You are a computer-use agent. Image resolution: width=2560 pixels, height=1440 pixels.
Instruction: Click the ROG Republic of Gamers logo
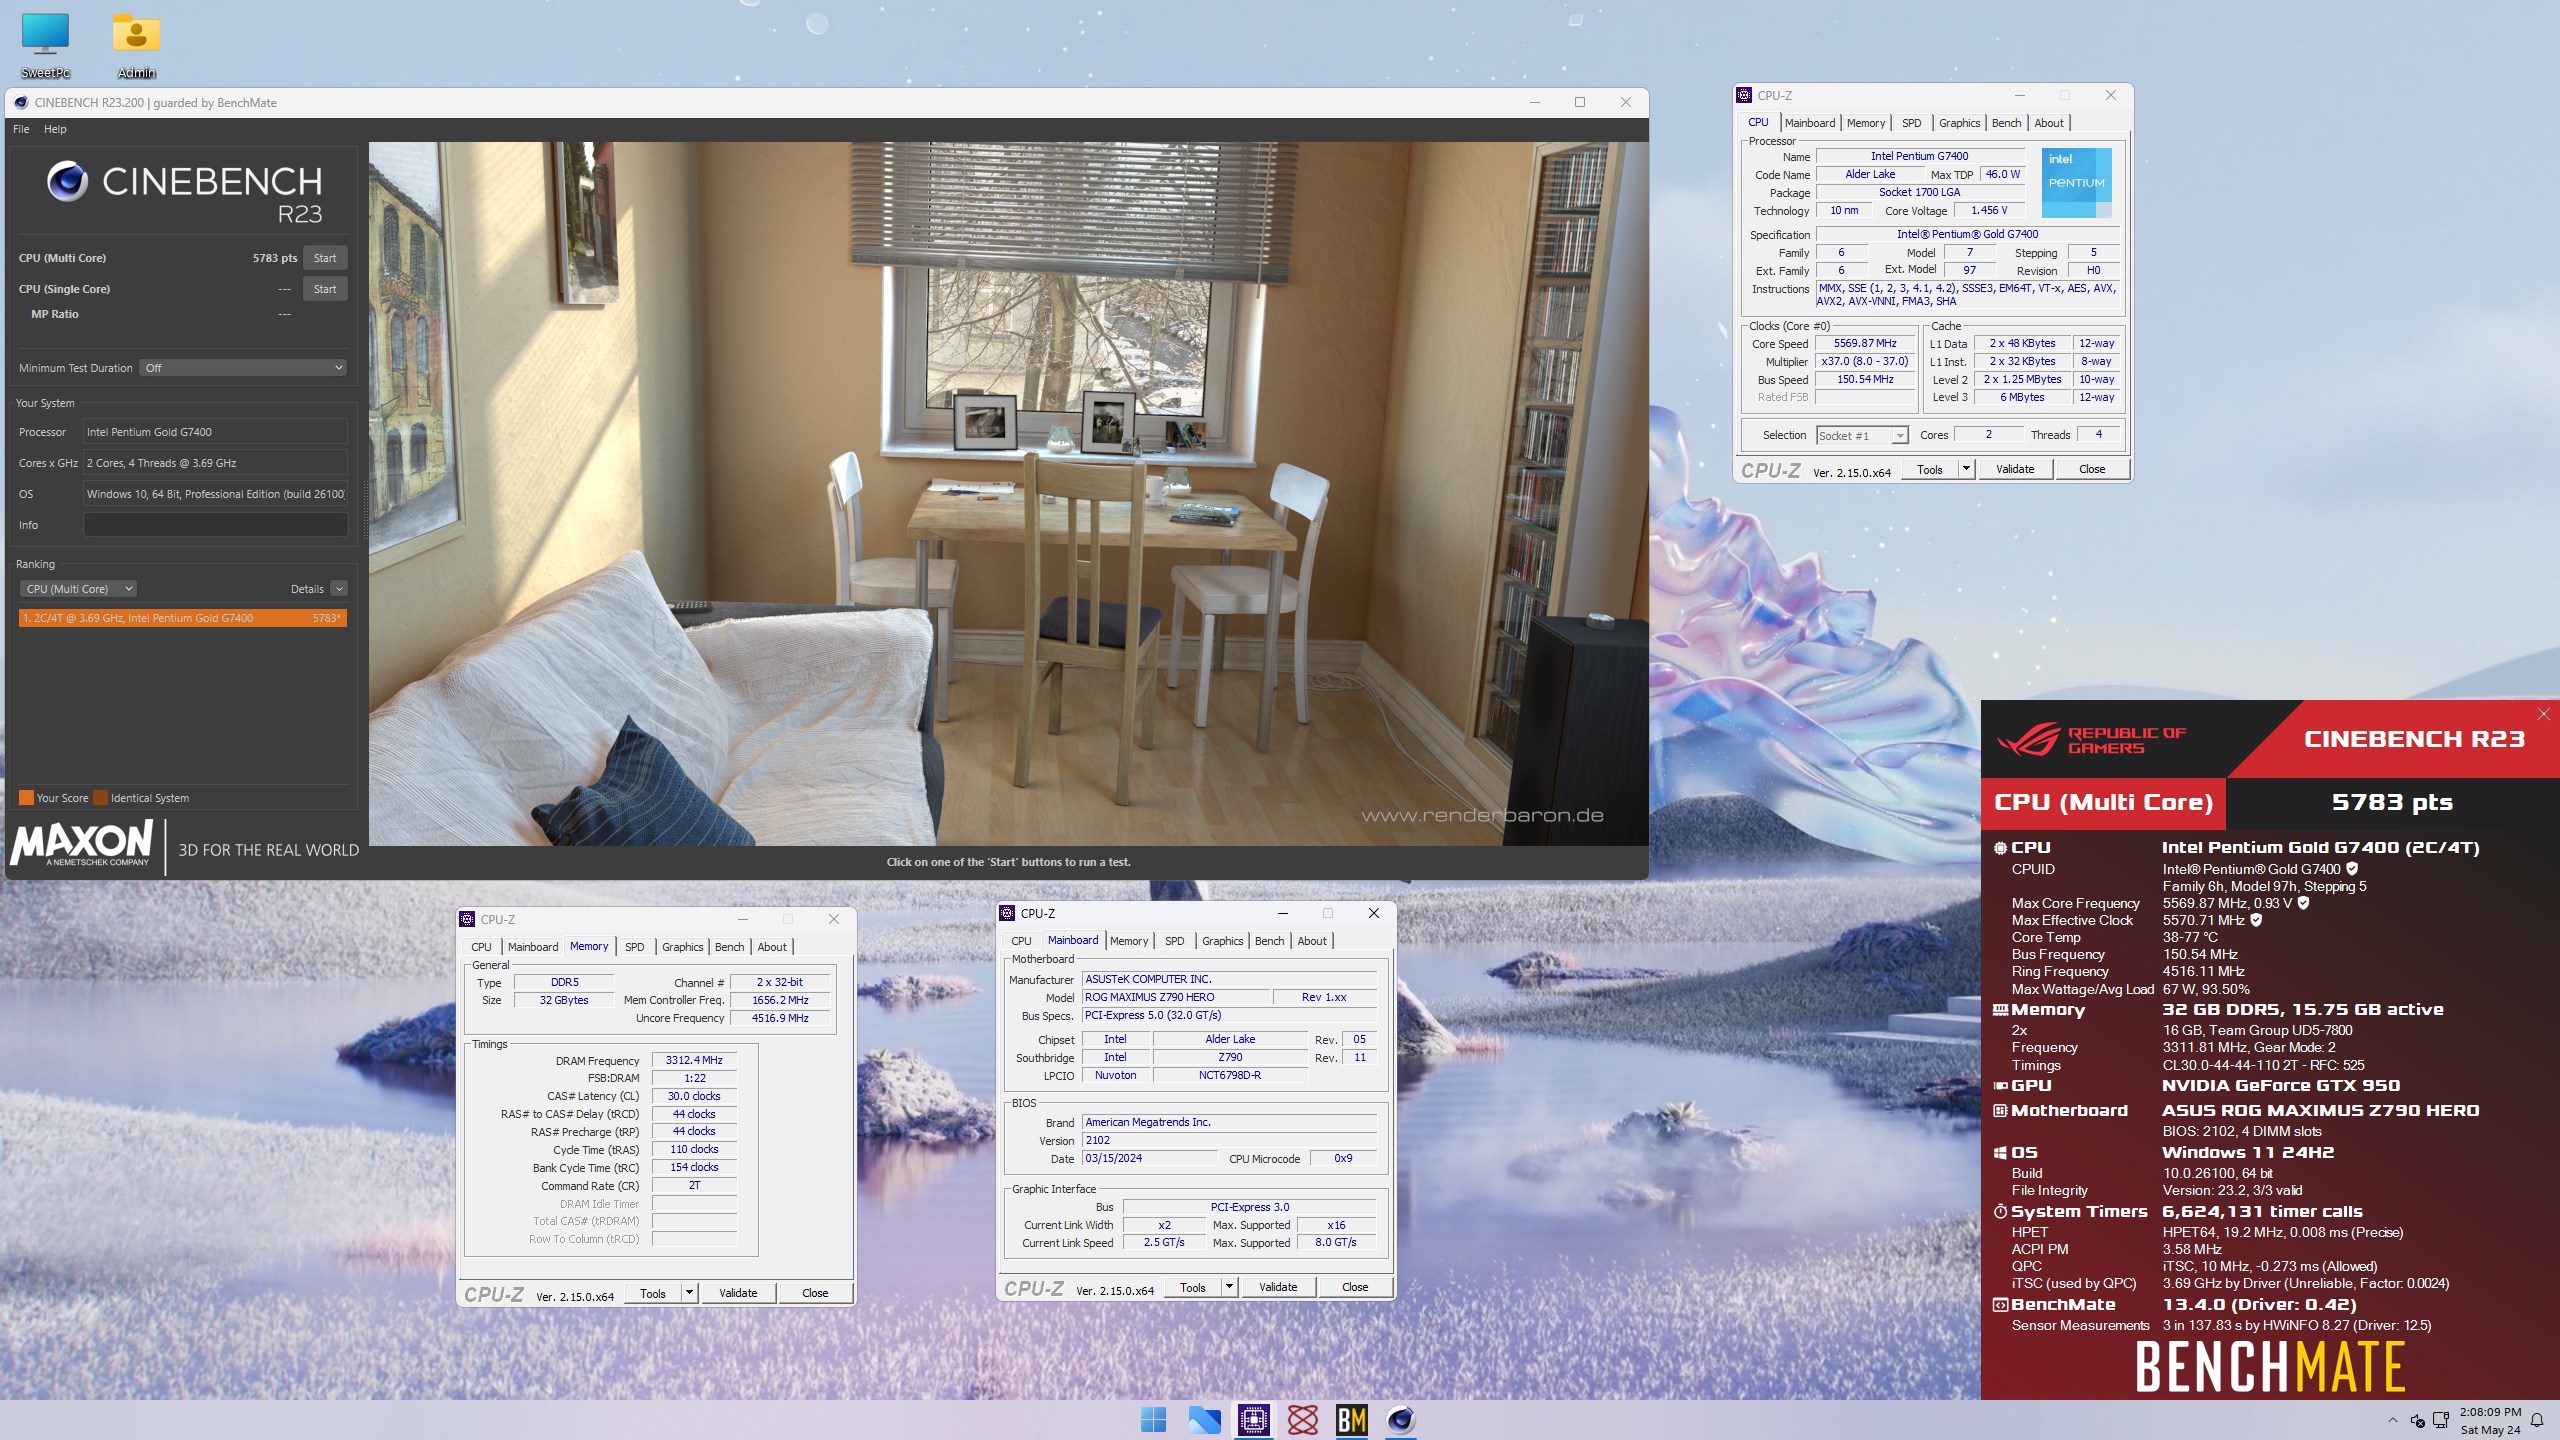click(2092, 740)
